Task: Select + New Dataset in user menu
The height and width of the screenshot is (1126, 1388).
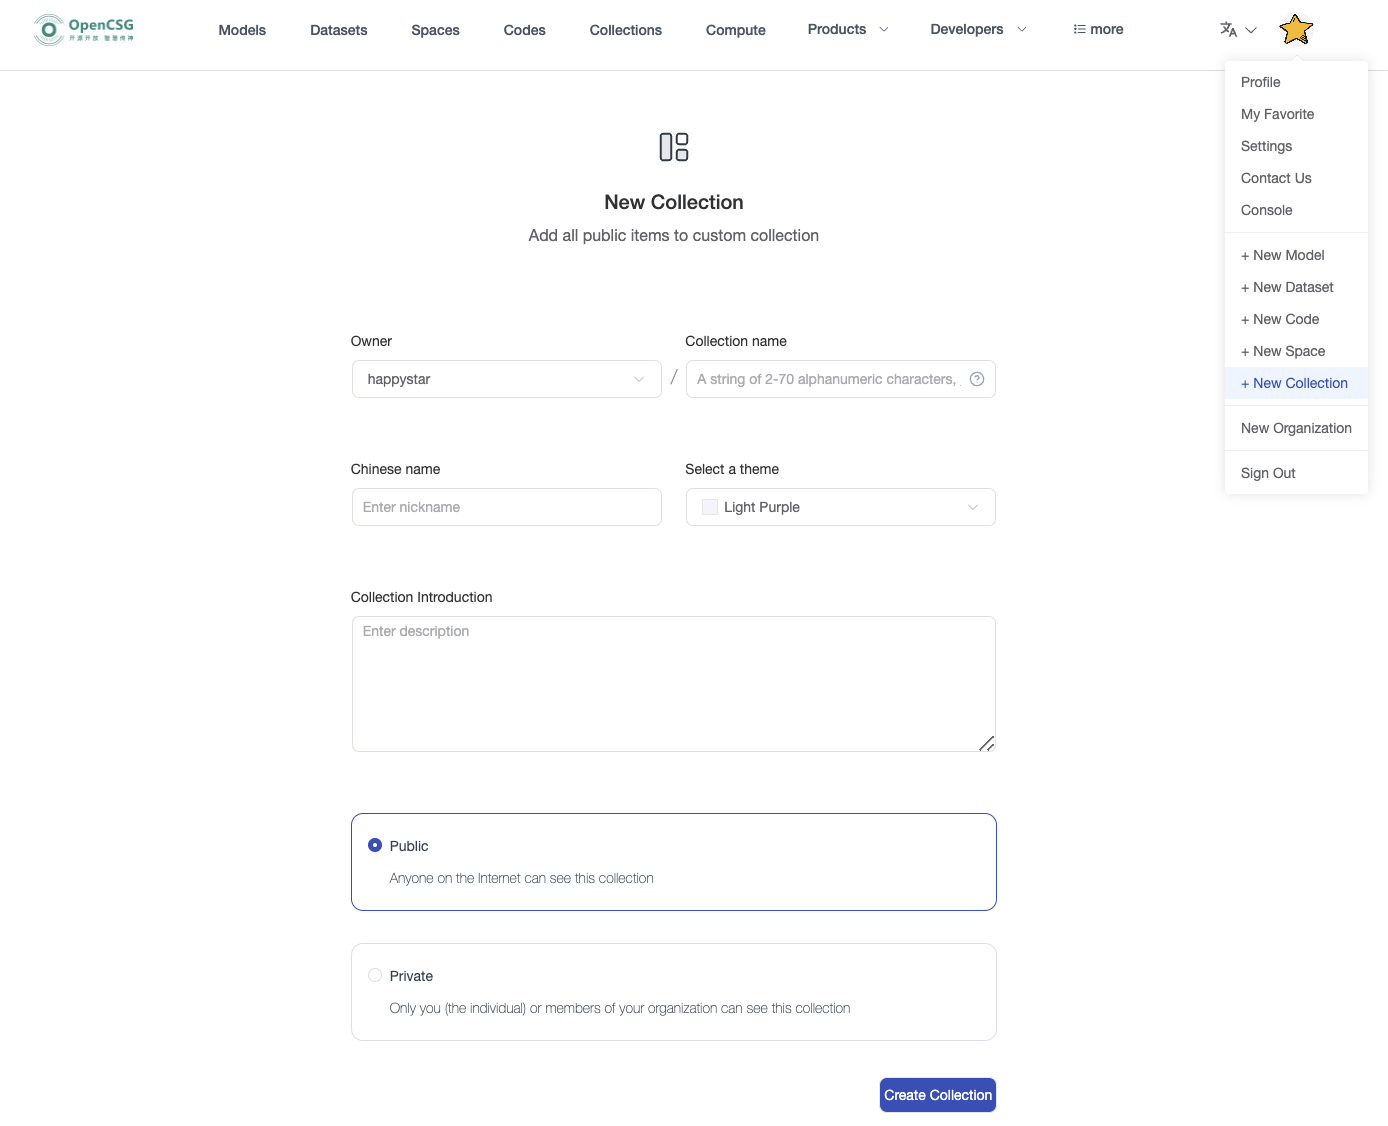Action: (x=1287, y=287)
